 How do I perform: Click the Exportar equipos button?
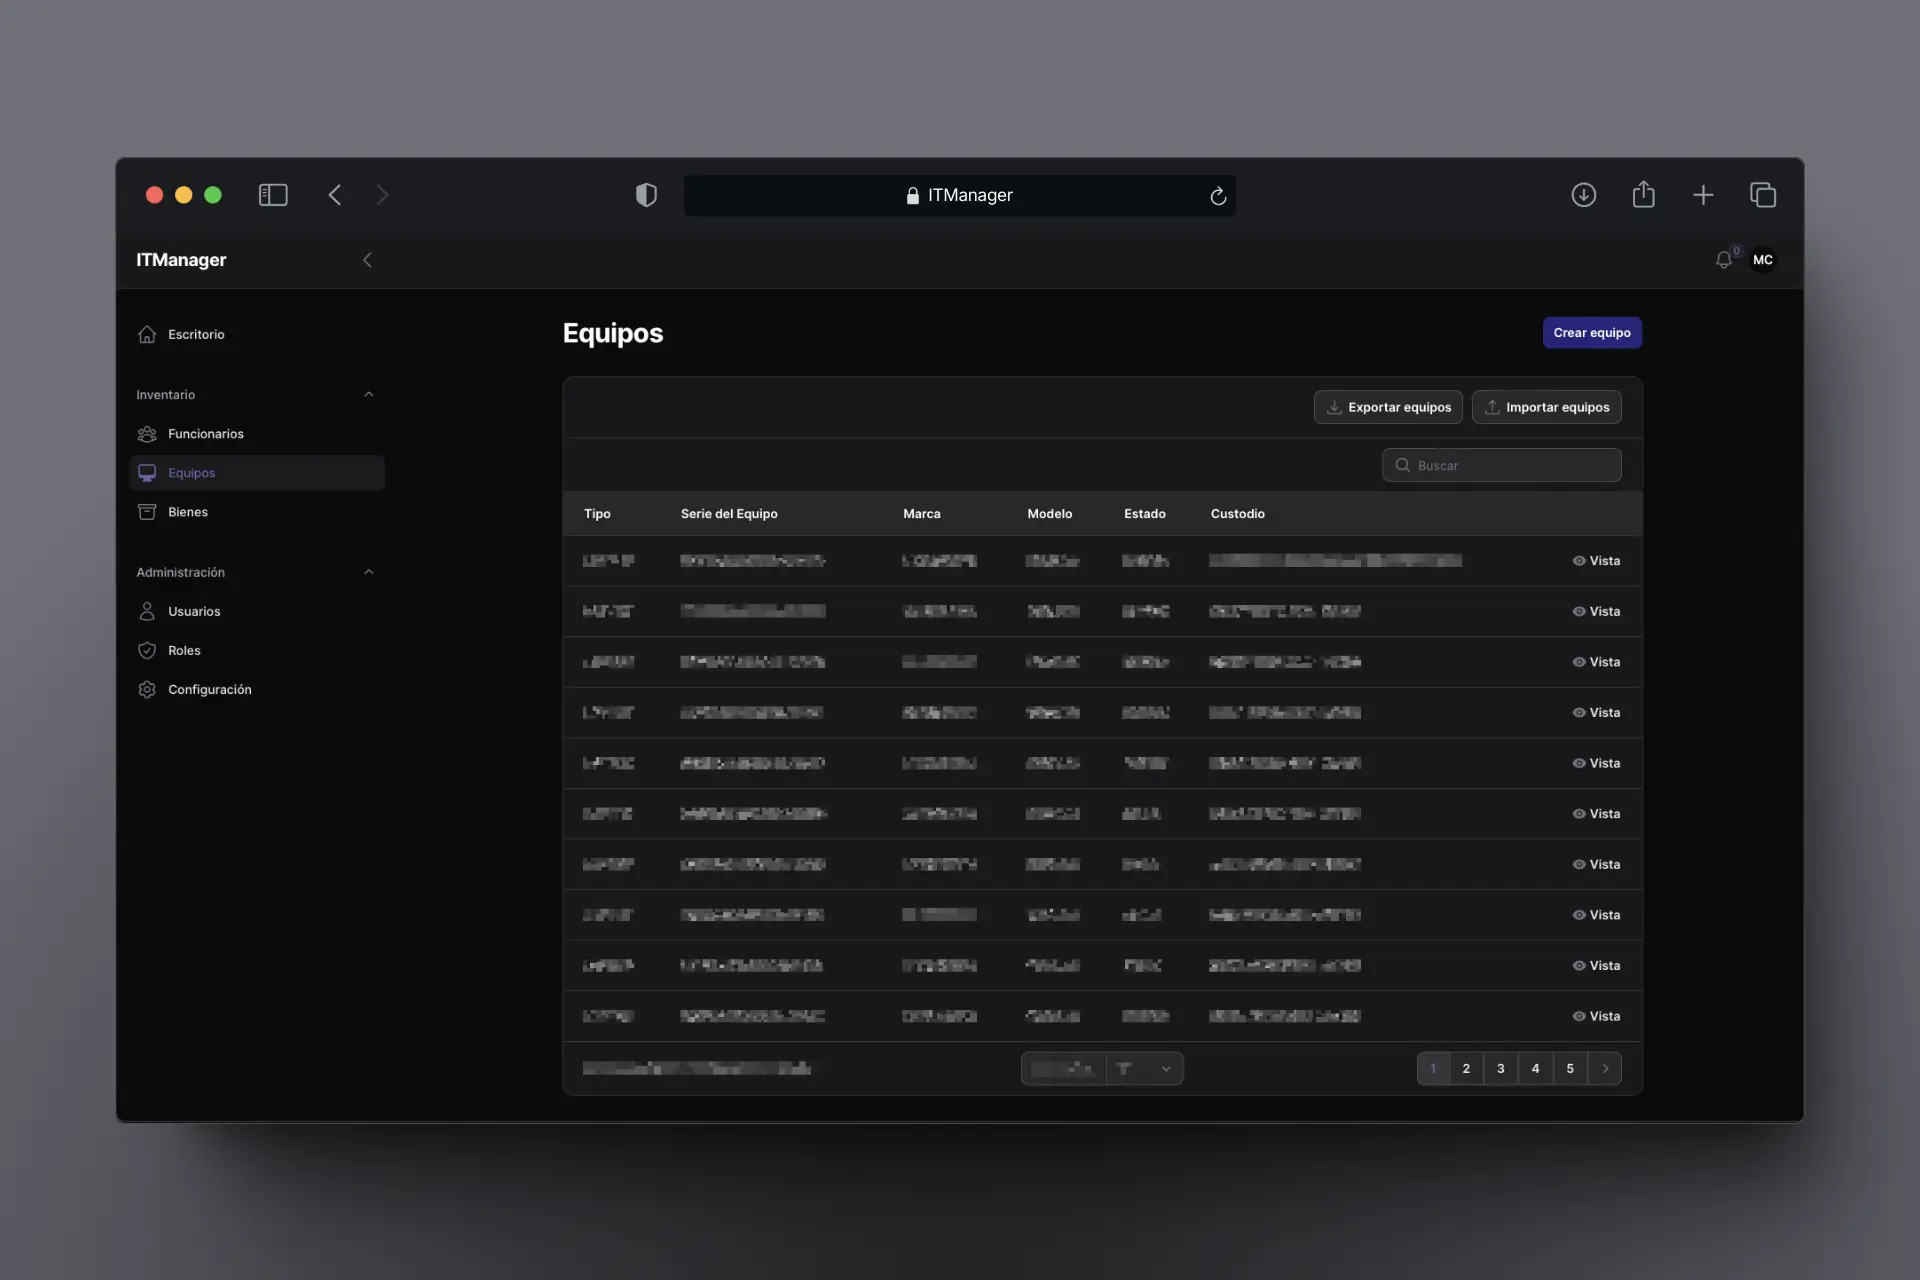[1388, 407]
